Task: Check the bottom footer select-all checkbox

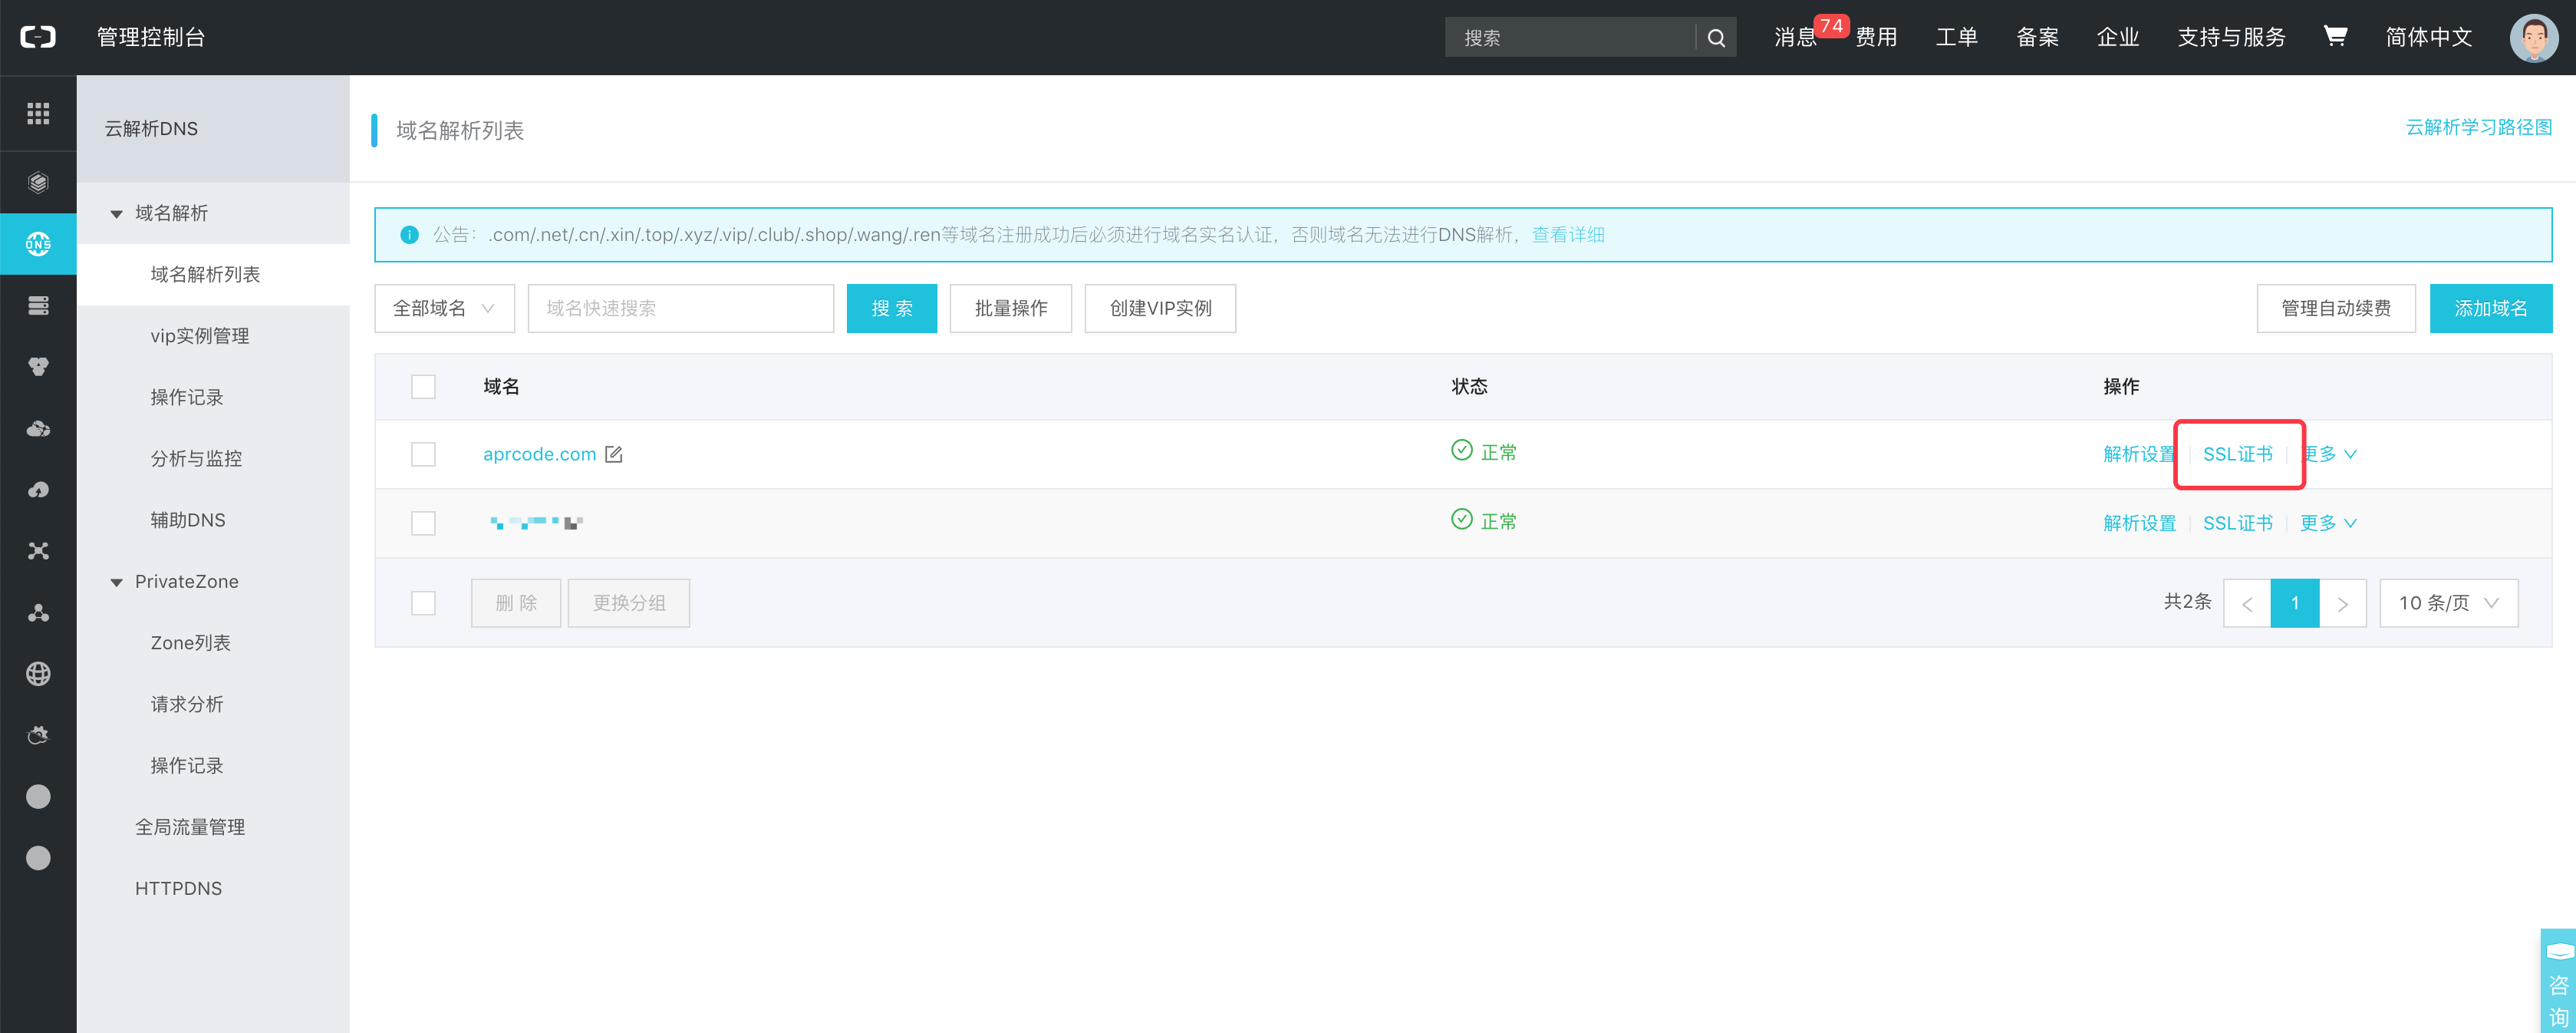Action: click(x=423, y=603)
